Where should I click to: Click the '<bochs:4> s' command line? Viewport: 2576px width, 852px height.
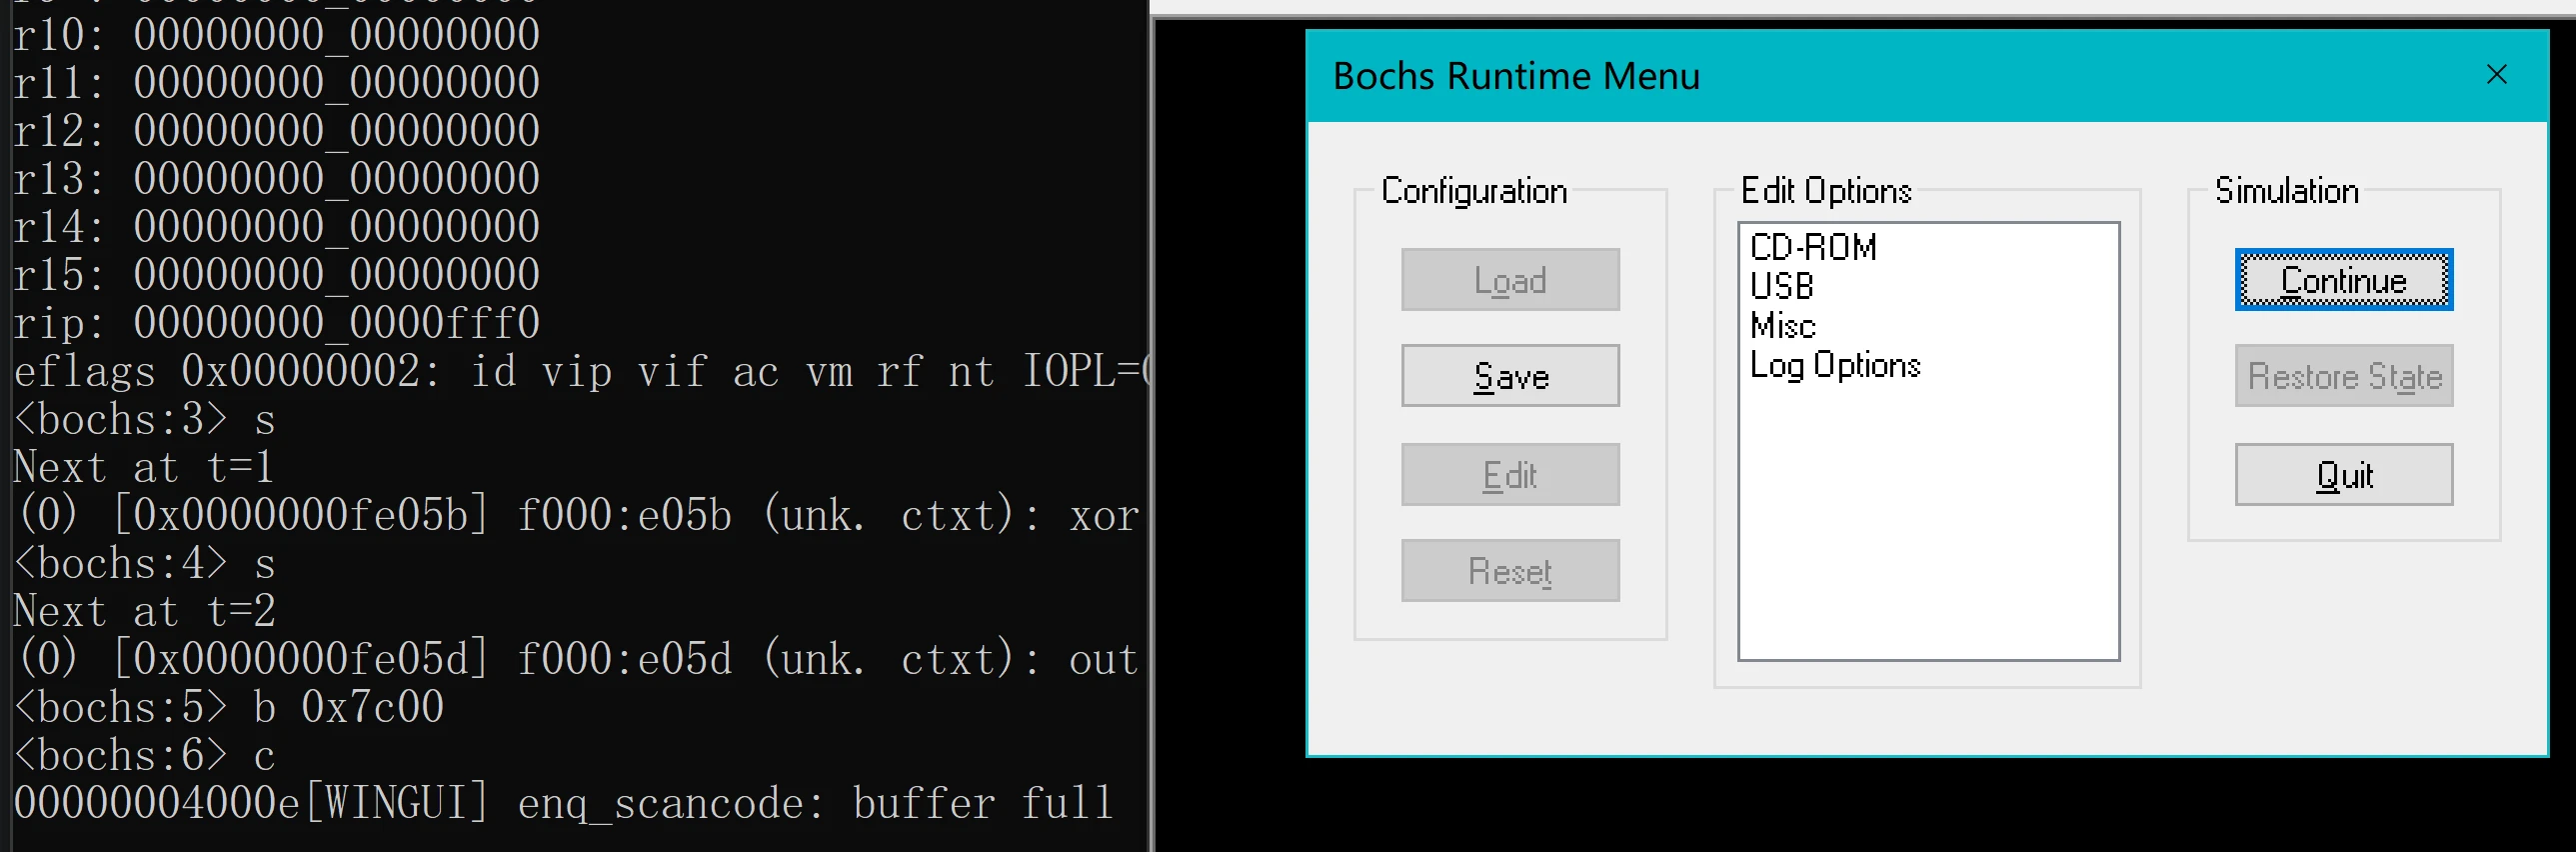pyautogui.click(x=143, y=564)
